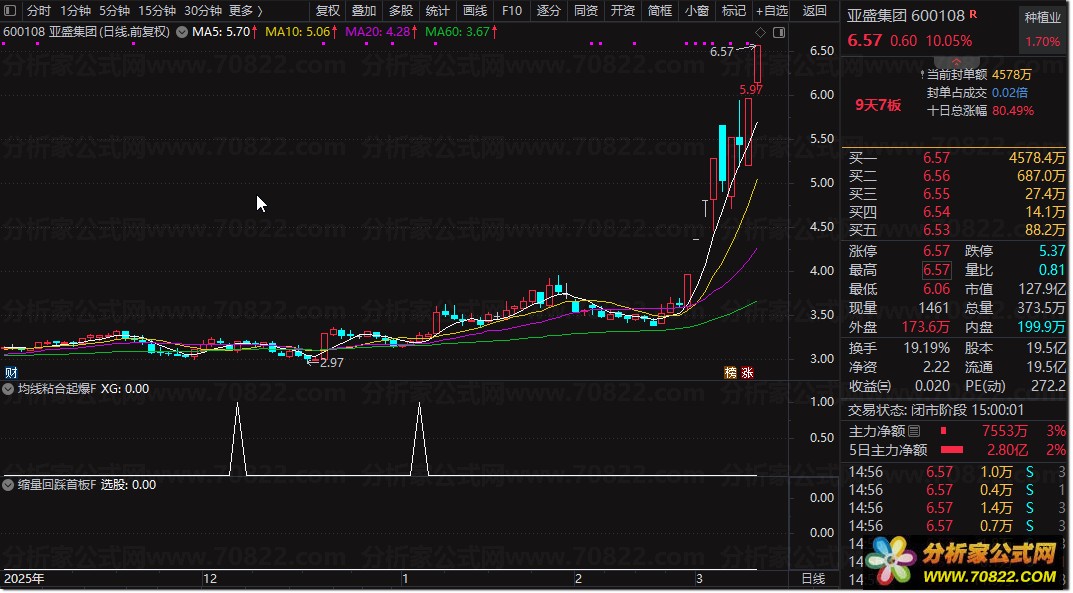The image size is (1073, 593).
Task: Click the MA10: 5.06 indicator label
Action: pos(300,31)
